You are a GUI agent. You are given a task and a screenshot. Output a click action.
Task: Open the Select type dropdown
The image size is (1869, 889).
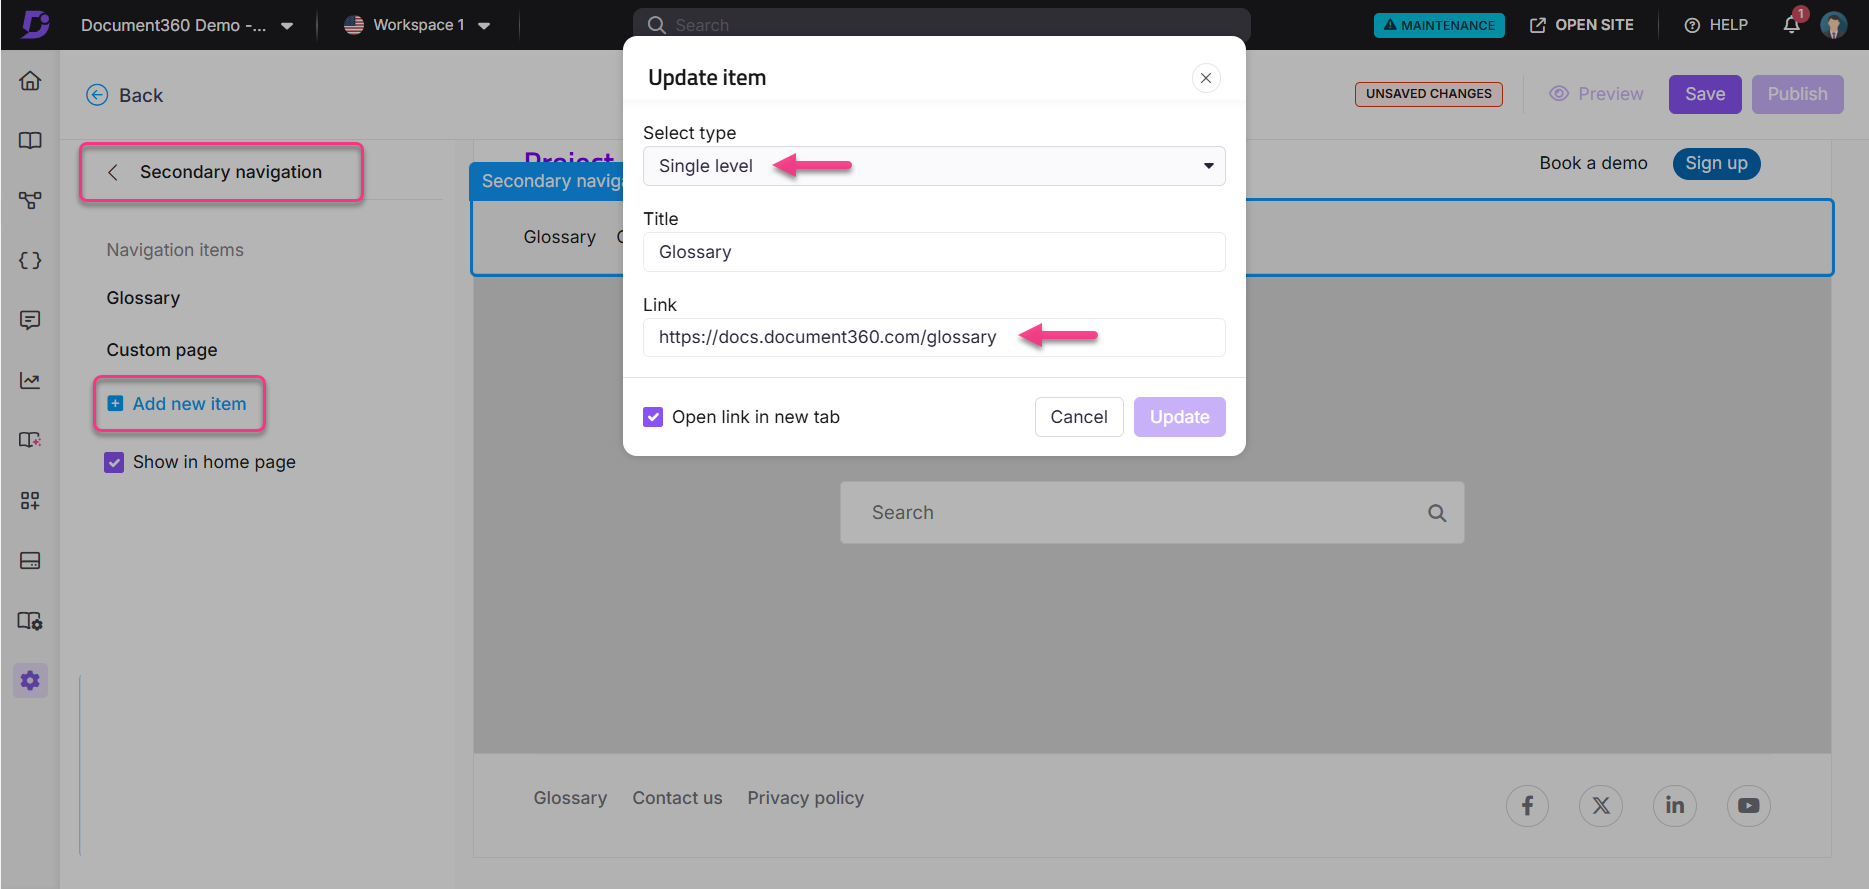point(934,166)
